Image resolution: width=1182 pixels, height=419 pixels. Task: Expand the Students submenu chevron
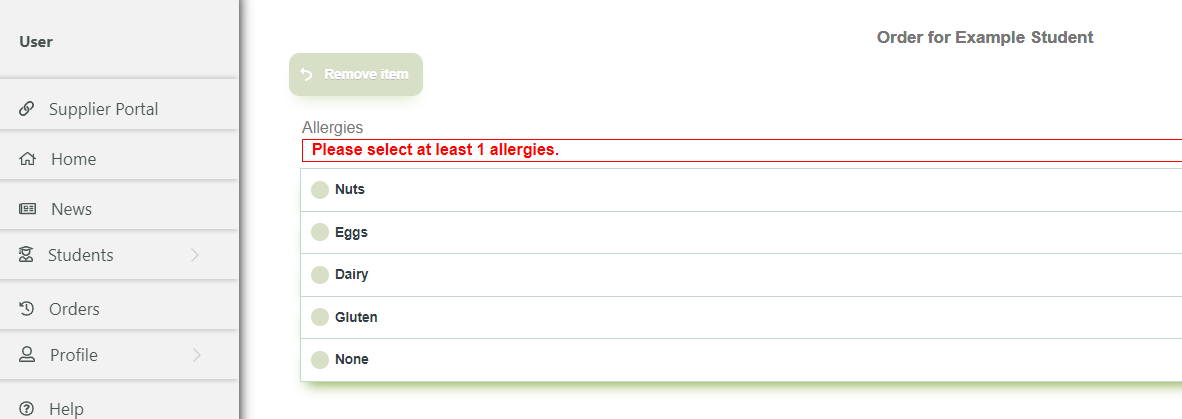pos(195,255)
